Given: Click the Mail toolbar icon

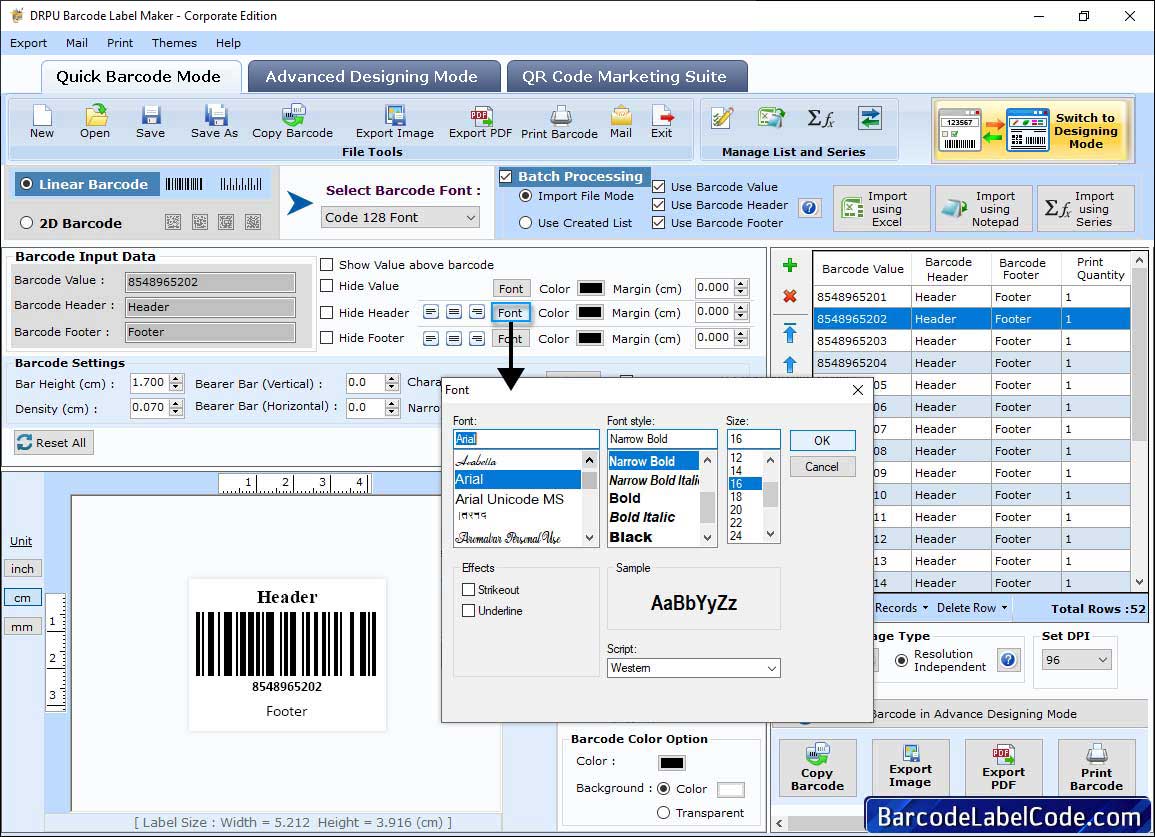Looking at the screenshot, I should point(621,122).
